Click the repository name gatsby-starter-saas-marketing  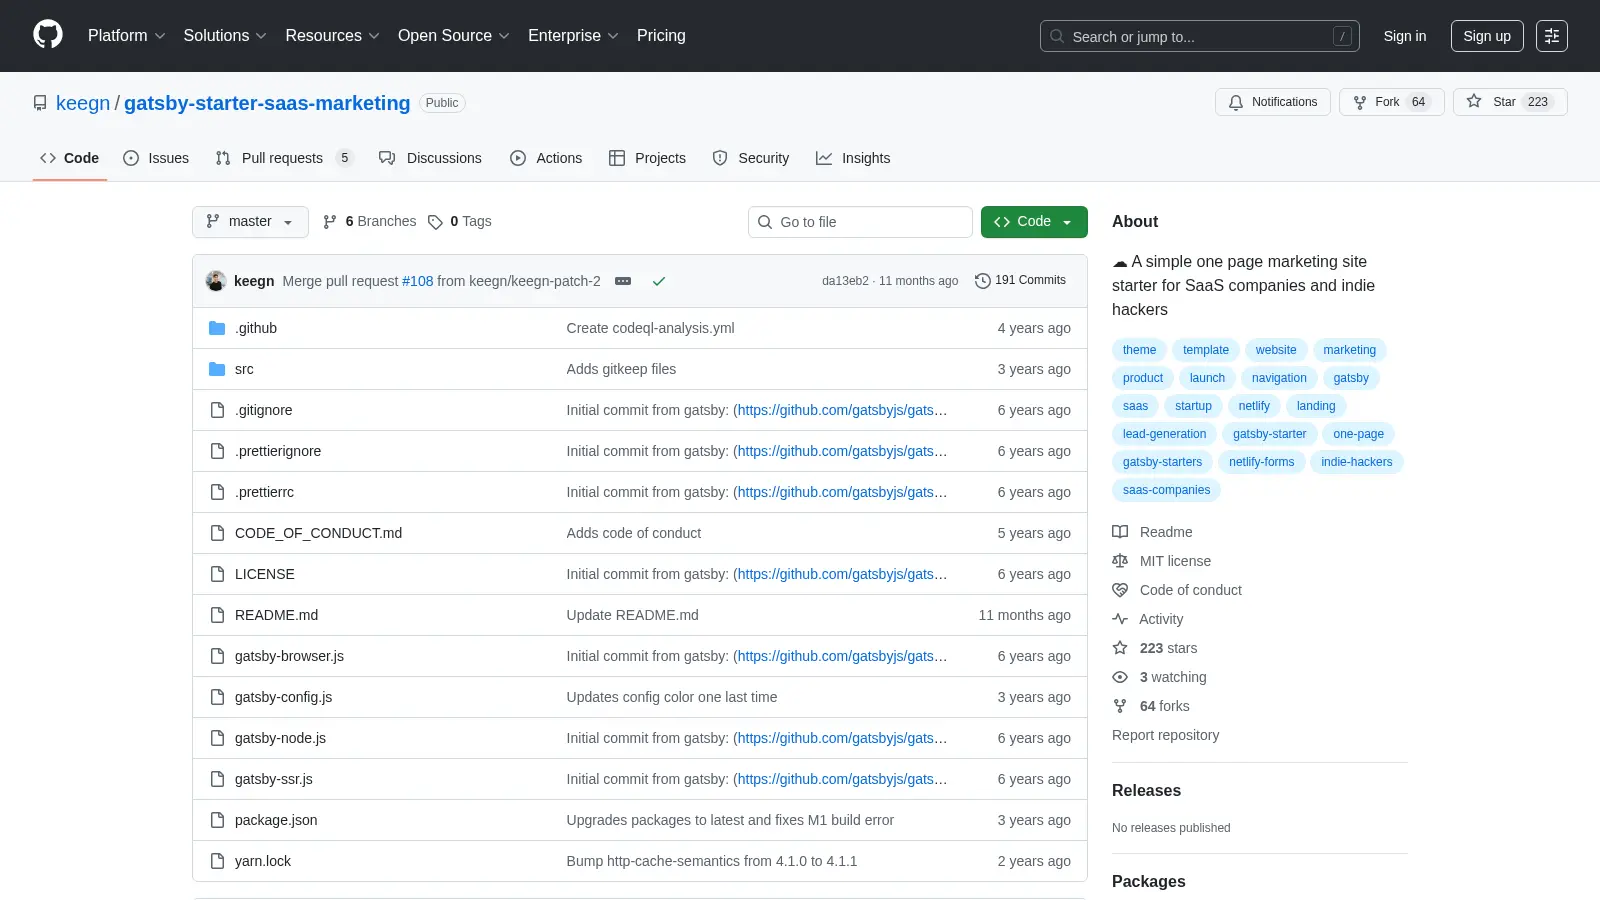click(x=267, y=103)
